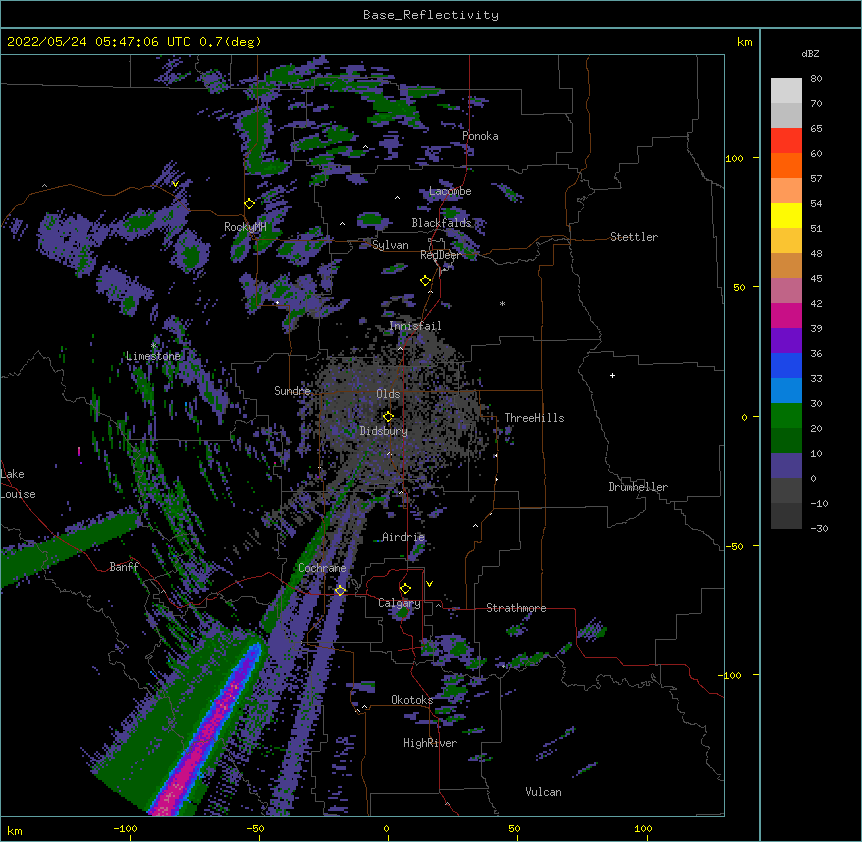Select the yellow v marker northwest of RockyMH
This screenshot has height=842, width=862.
(x=175, y=184)
